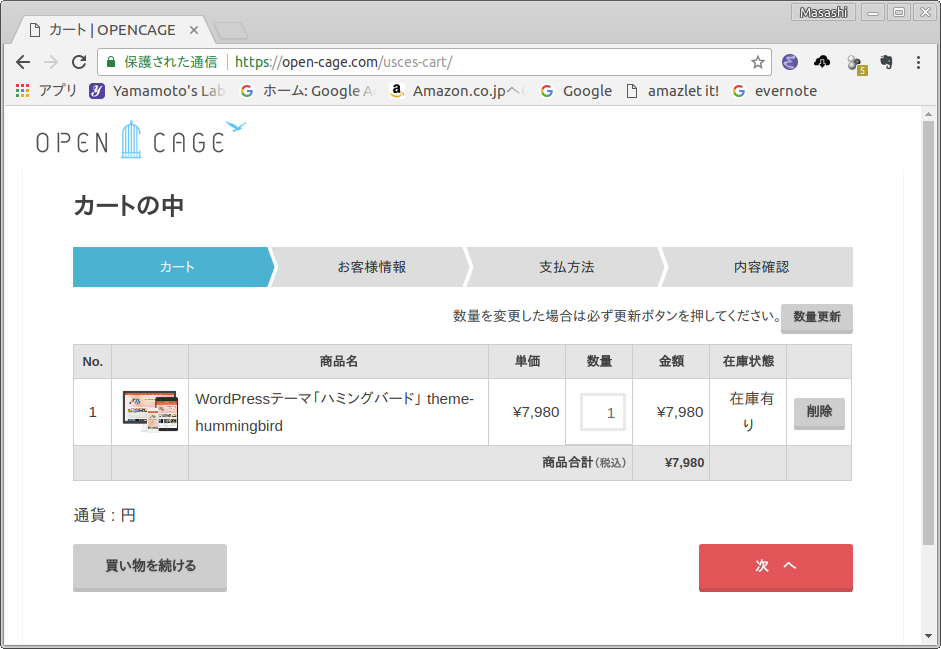Click the OPEN CAGE site logo
Viewport: 941px width, 649px height.
click(x=140, y=140)
